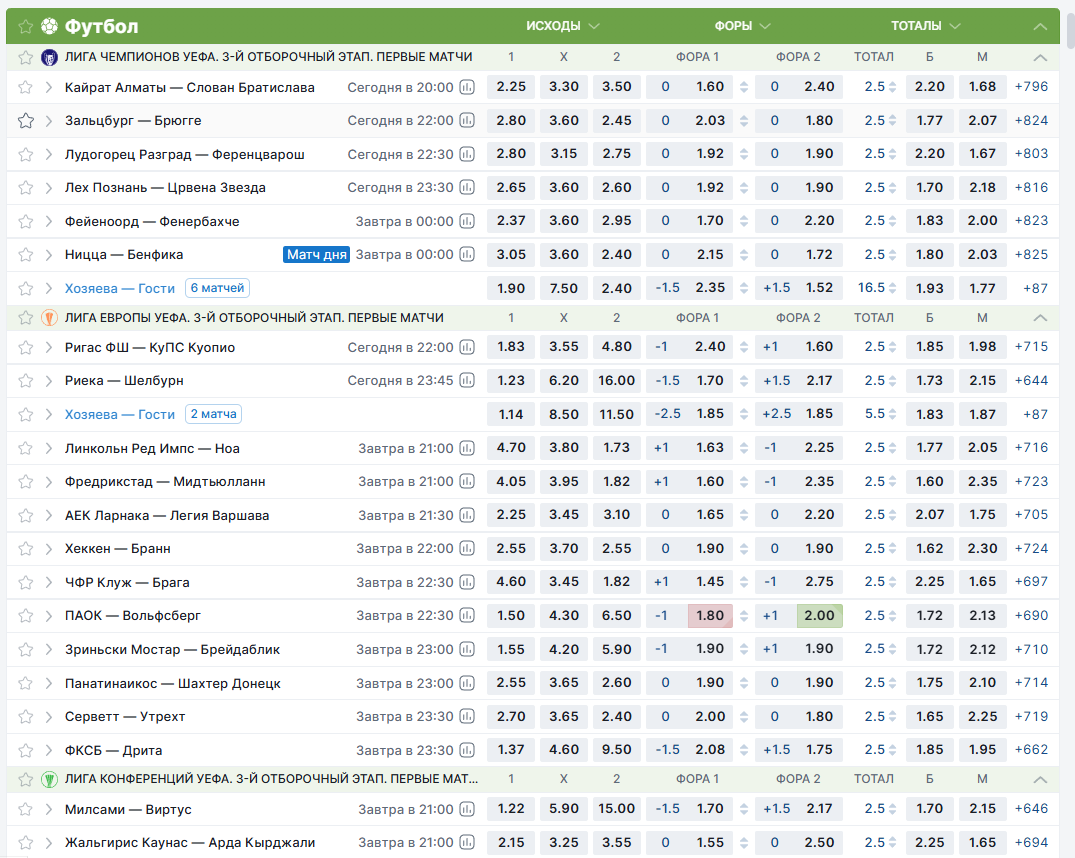Open statistics icon for Ницца — Бенфика
The height and width of the screenshot is (858, 1075).
(x=467, y=254)
